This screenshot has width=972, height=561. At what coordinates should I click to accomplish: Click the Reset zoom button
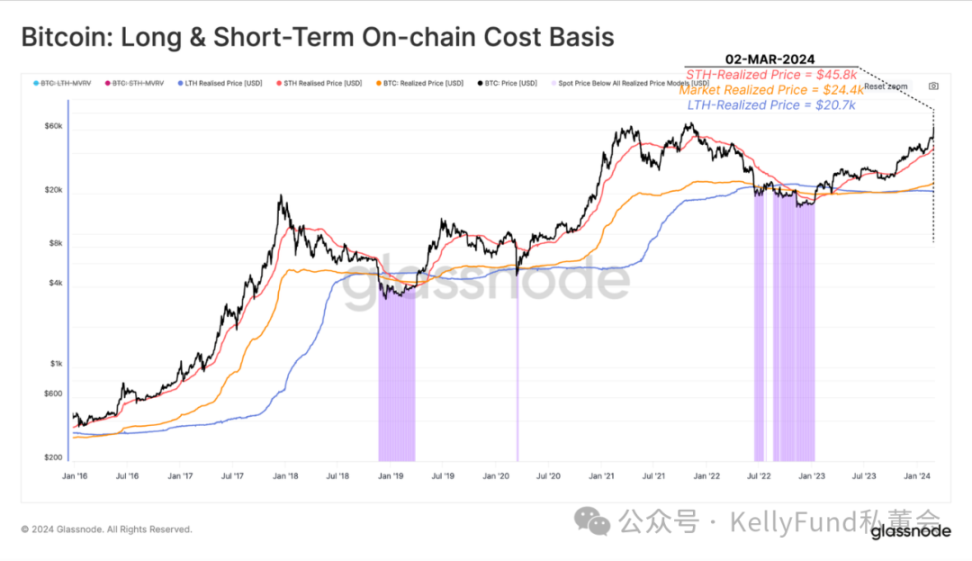[x=886, y=86]
